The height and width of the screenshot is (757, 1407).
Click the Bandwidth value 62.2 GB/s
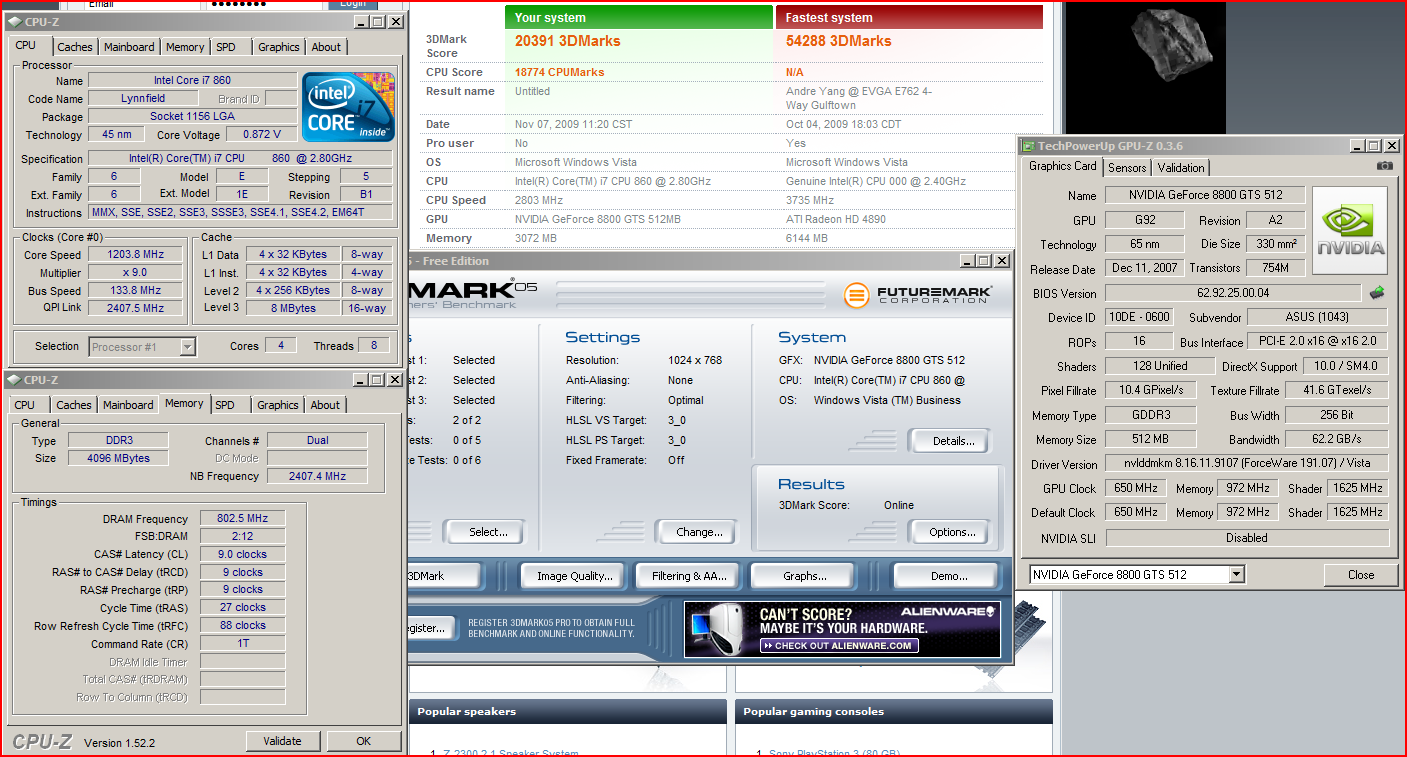coord(1337,440)
